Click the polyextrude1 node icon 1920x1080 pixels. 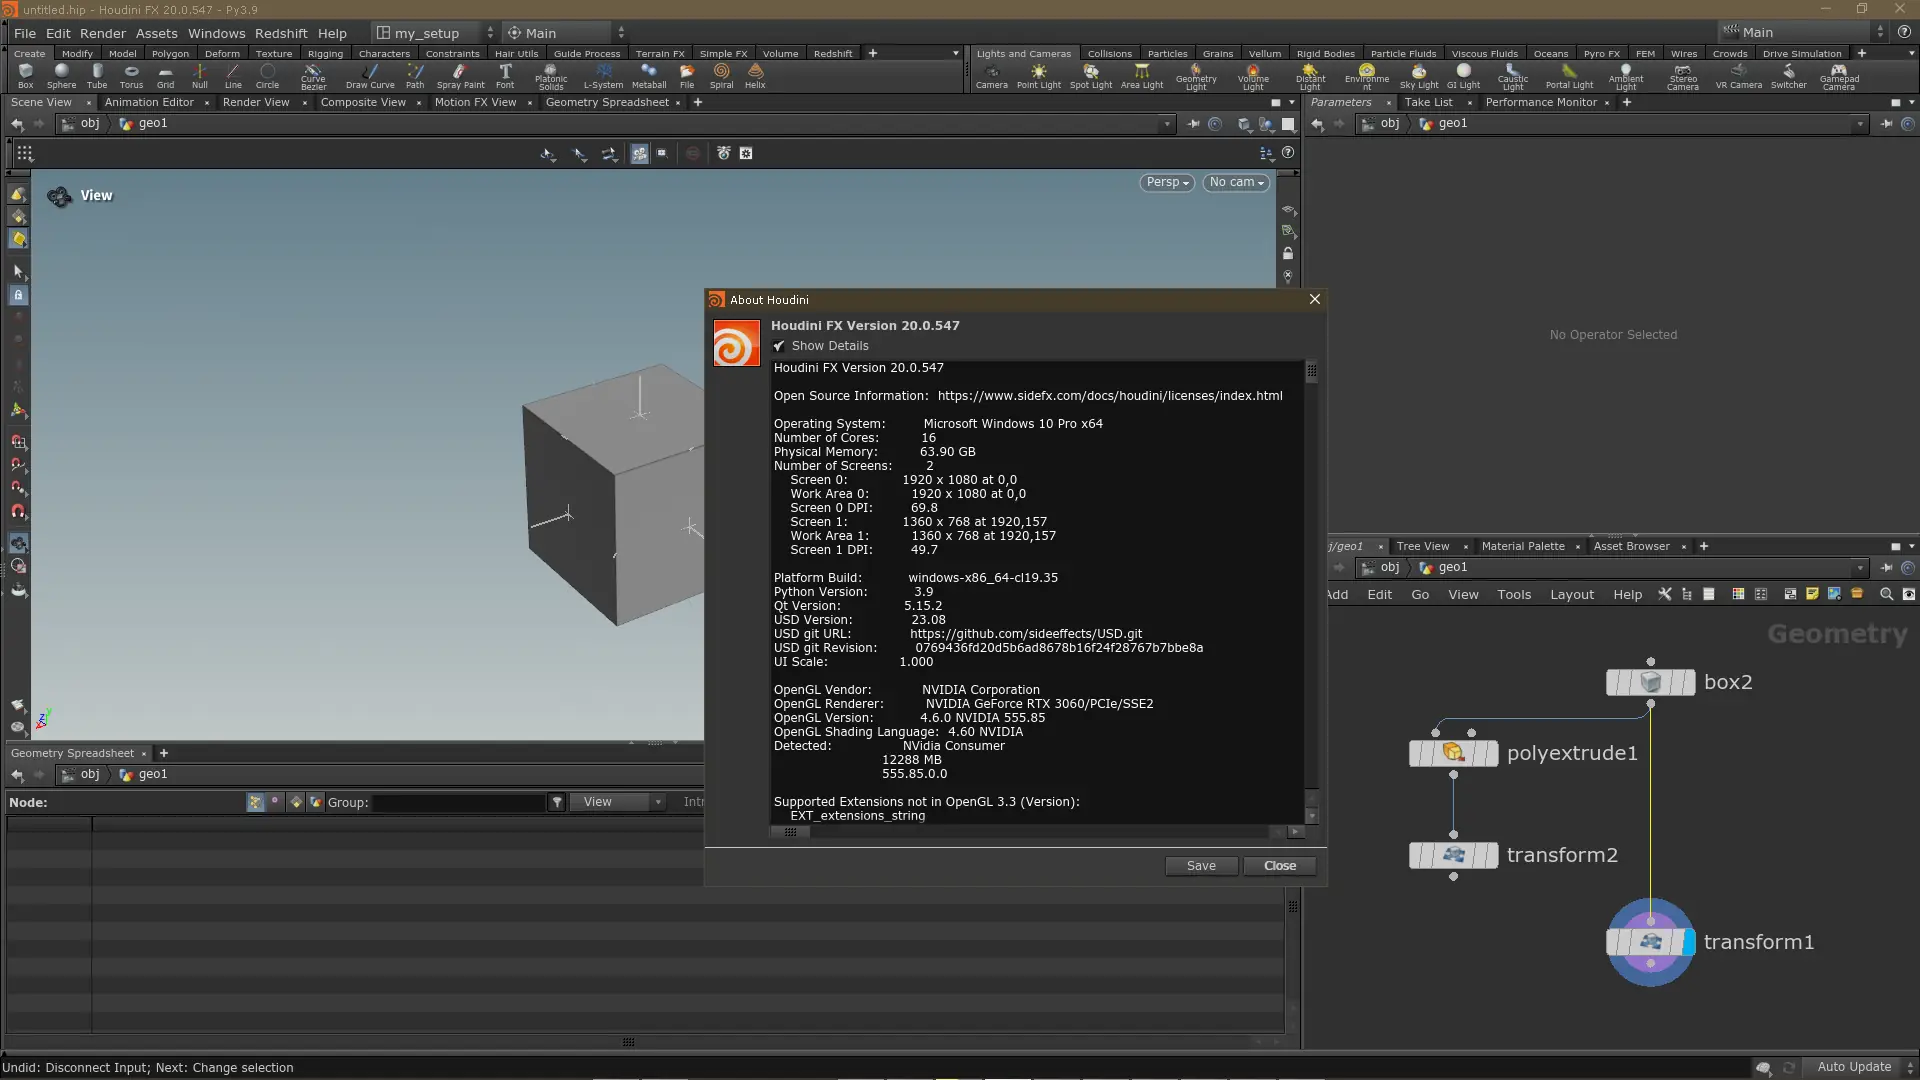pos(1453,753)
